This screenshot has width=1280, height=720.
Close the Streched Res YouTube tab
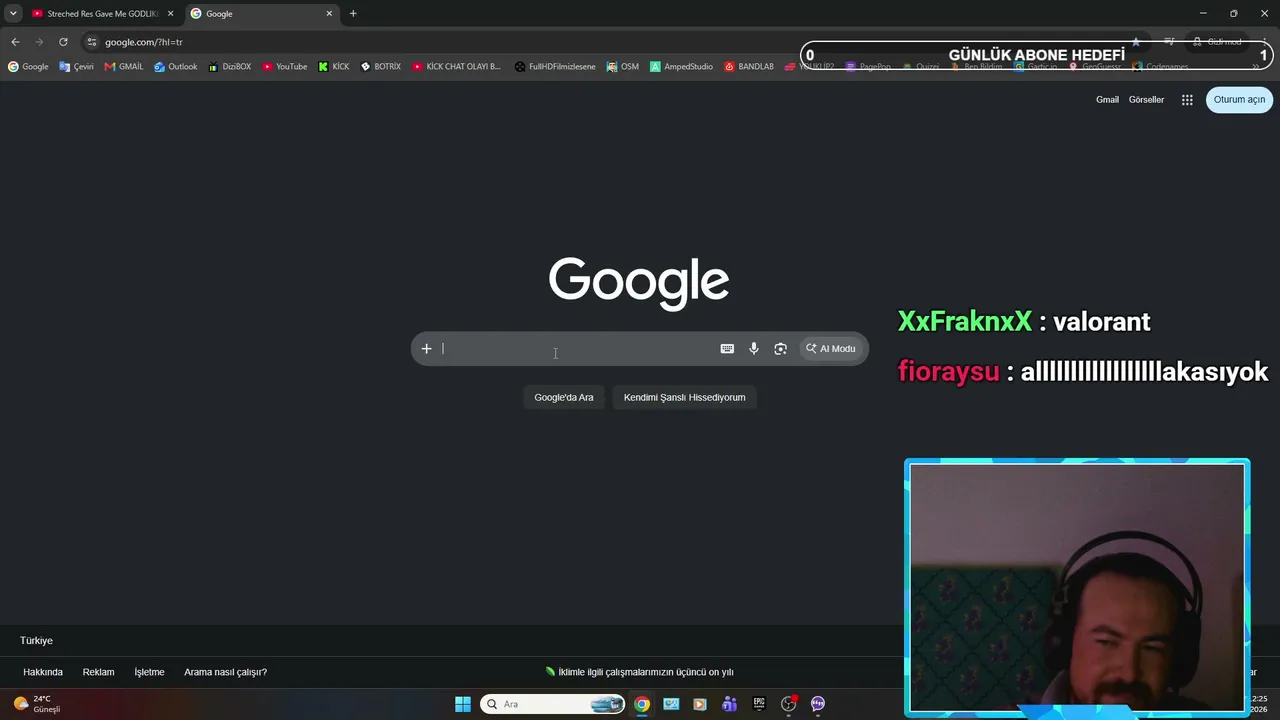pyautogui.click(x=171, y=14)
